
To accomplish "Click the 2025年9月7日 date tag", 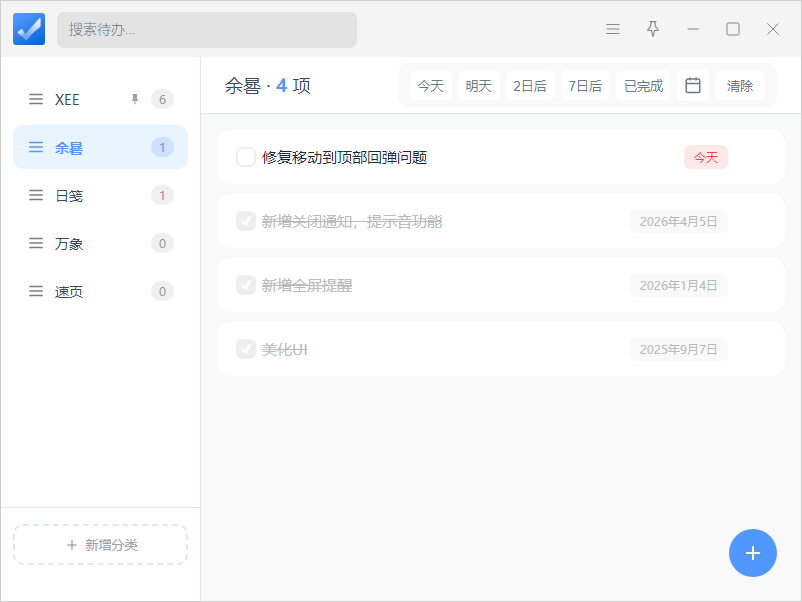I will click(678, 349).
